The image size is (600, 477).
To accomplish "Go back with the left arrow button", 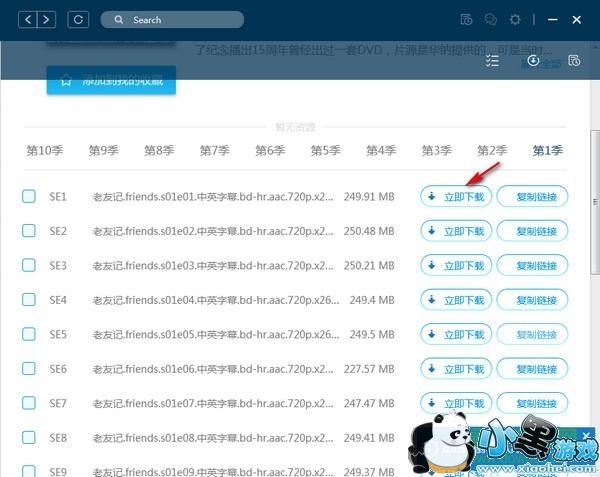I will pos(28,20).
